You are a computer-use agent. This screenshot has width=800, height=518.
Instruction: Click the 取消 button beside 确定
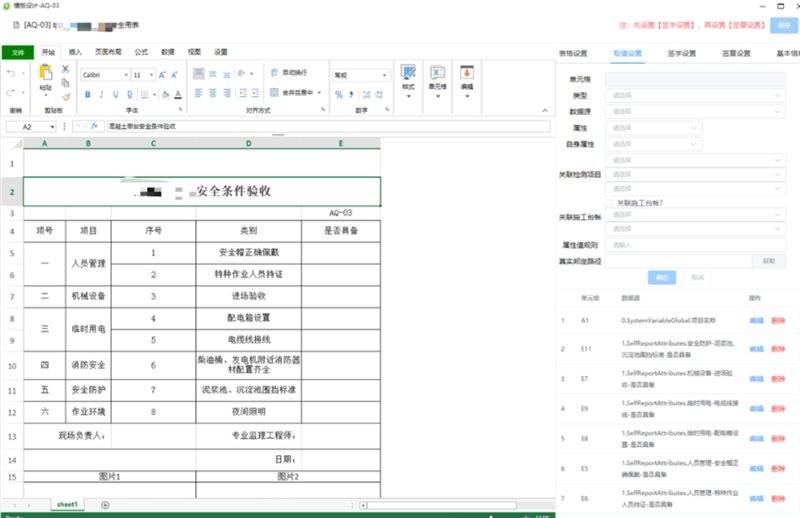697,277
